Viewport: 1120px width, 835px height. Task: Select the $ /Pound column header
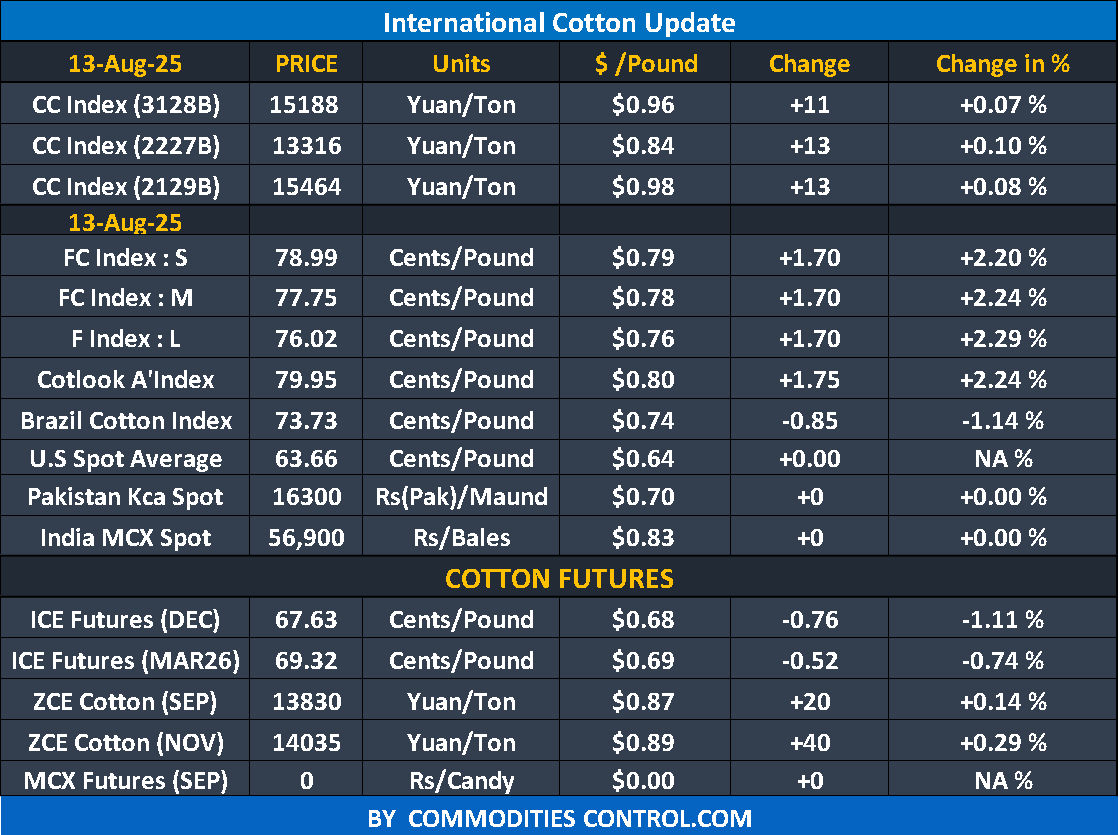pyautogui.click(x=645, y=64)
